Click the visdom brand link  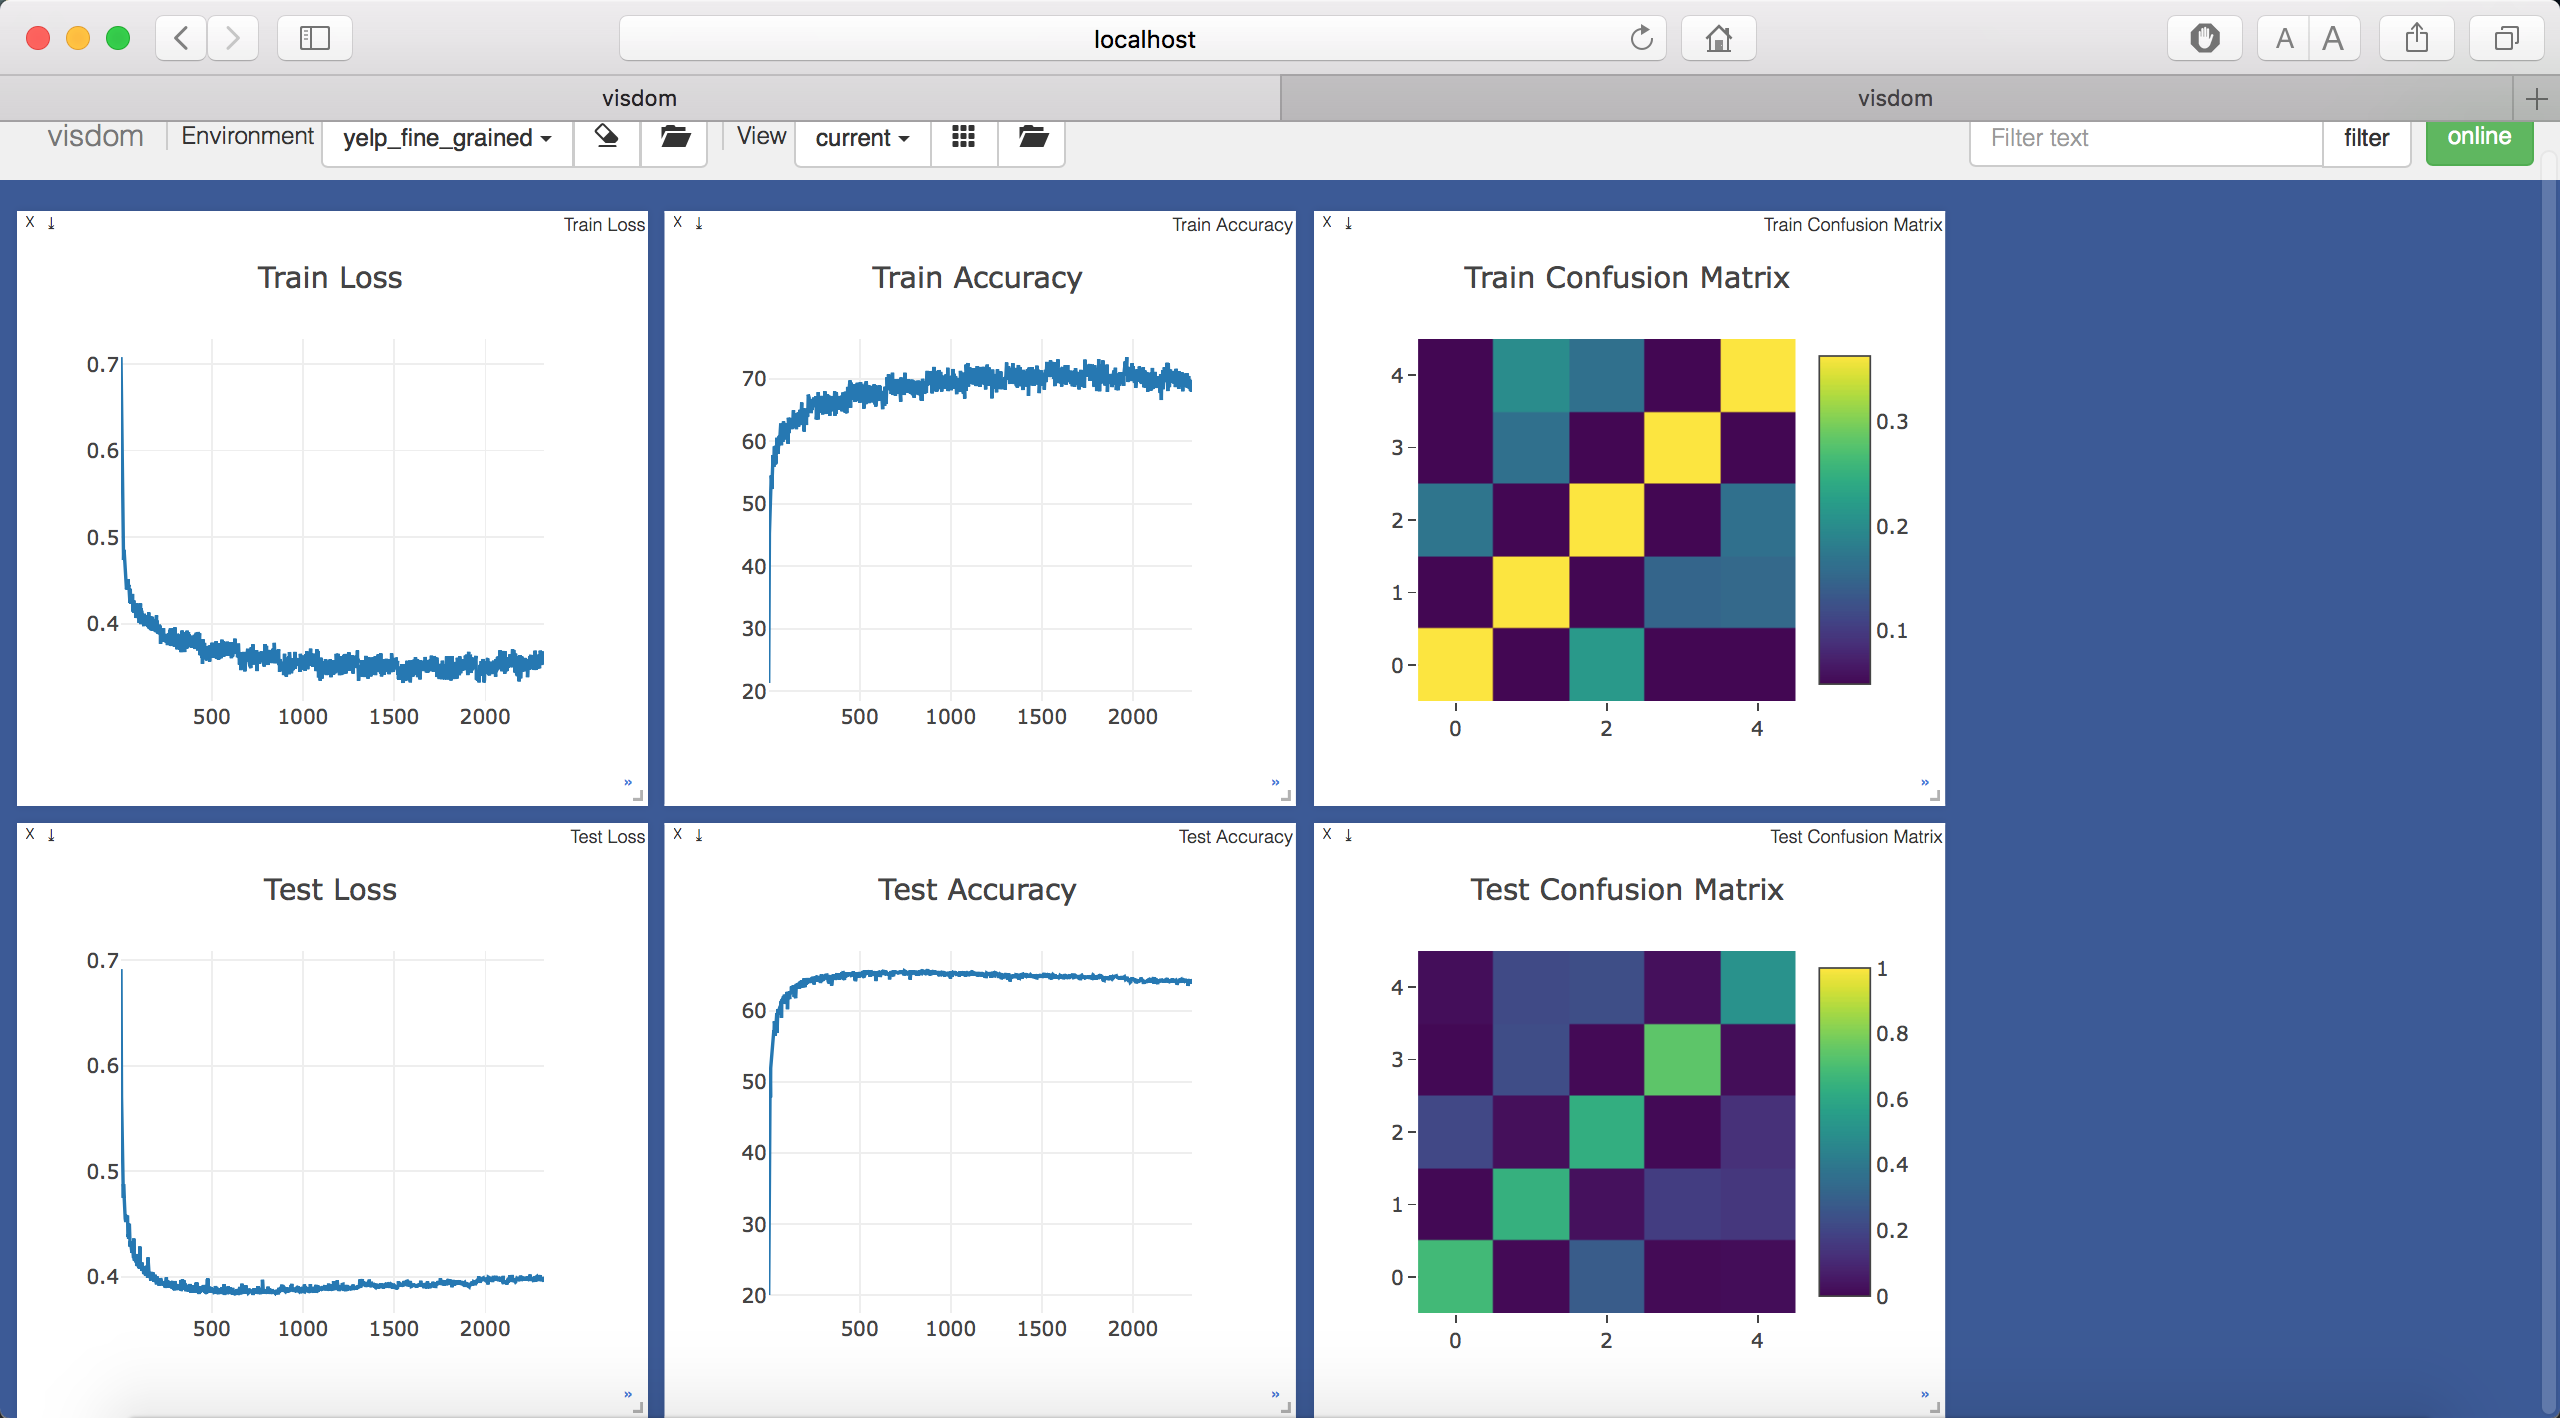tap(95, 136)
